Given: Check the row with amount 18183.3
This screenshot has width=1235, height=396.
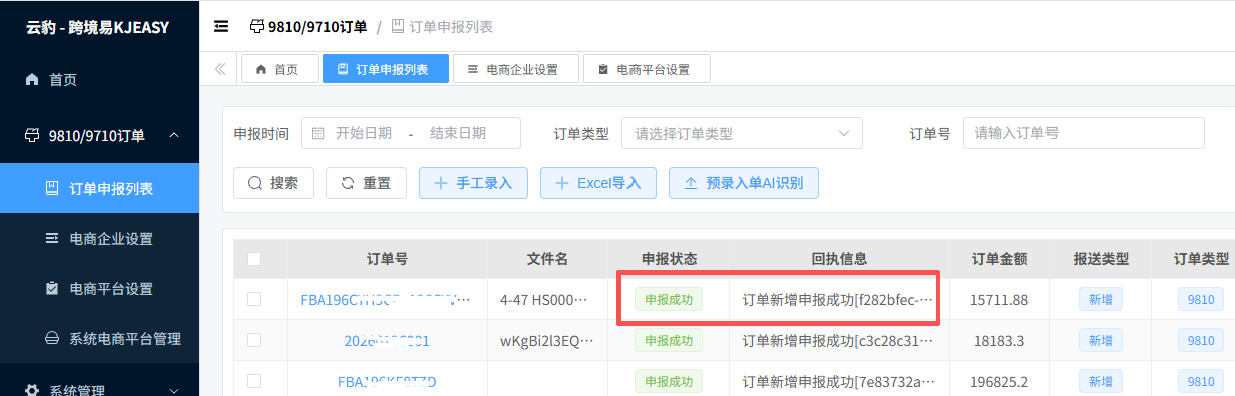Looking at the screenshot, I should tap(254, 340).
